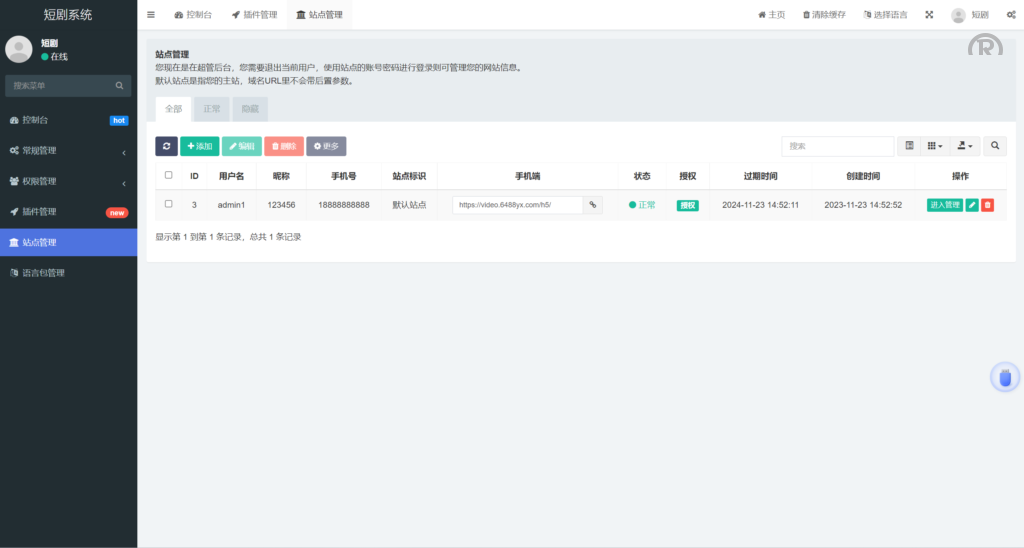This screenshot has height=548, width=1024.
Task: Click the green 添加 button
Action: tap(200, 146)
